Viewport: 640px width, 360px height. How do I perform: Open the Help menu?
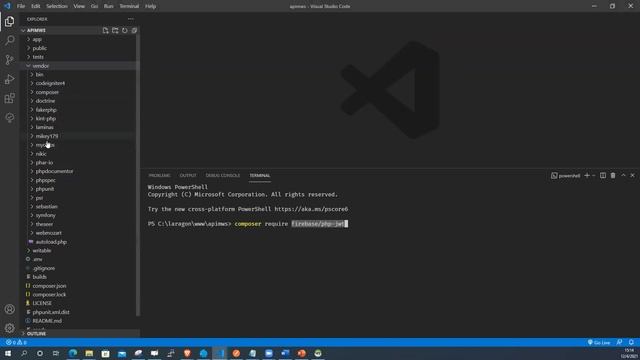click(x=151, y=6)
